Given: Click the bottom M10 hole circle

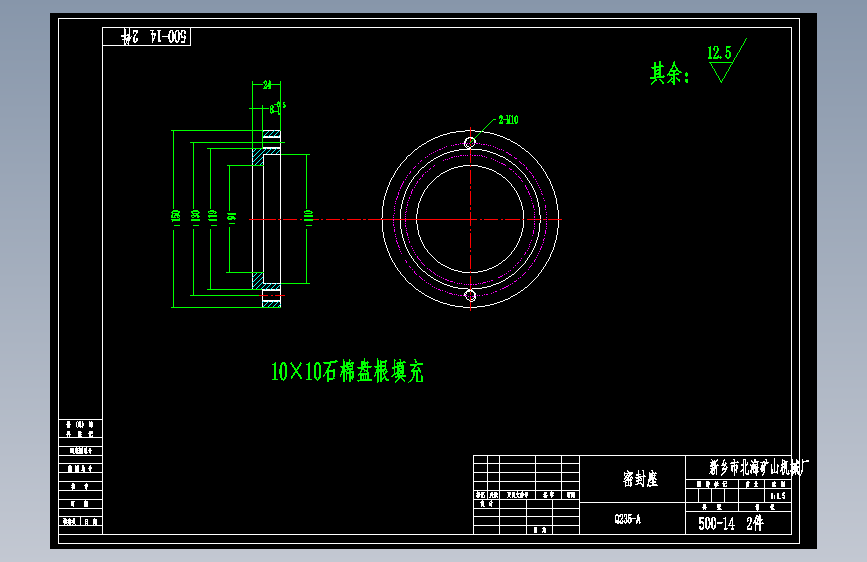Looking at the screenshot, I should pos(470,295).
